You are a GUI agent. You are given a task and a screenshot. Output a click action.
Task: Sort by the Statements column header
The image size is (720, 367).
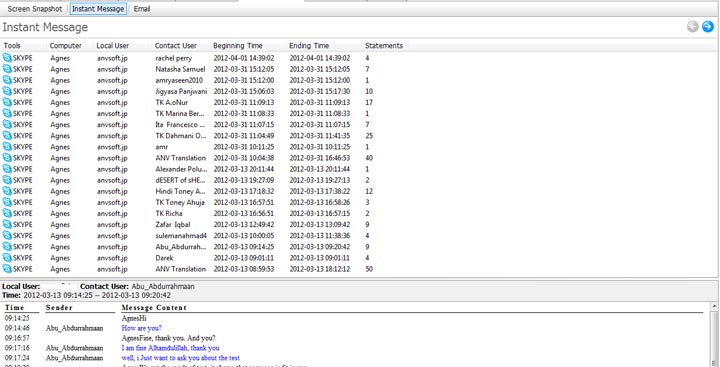(x=384, y=45)
